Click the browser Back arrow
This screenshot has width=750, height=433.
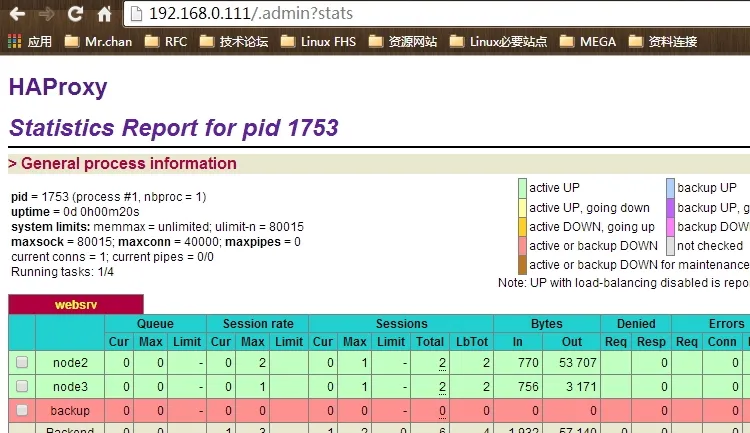tap(17, 14)
